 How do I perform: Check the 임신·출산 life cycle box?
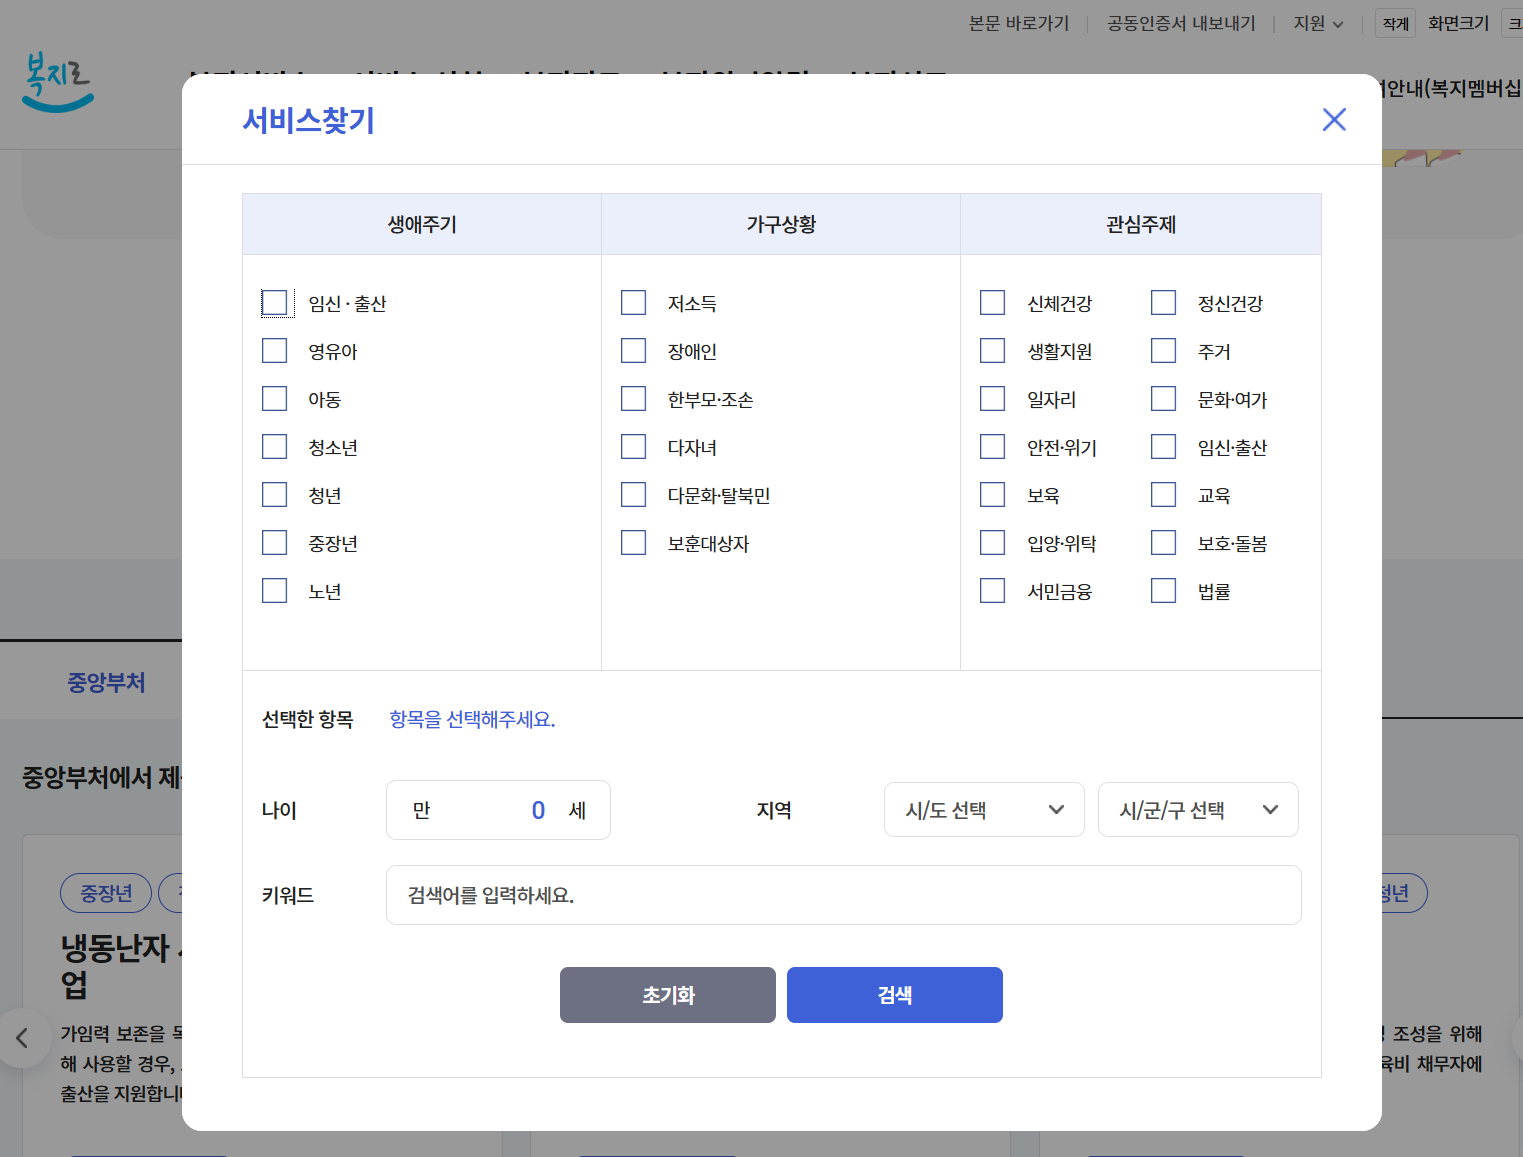[x=275, y=302]
